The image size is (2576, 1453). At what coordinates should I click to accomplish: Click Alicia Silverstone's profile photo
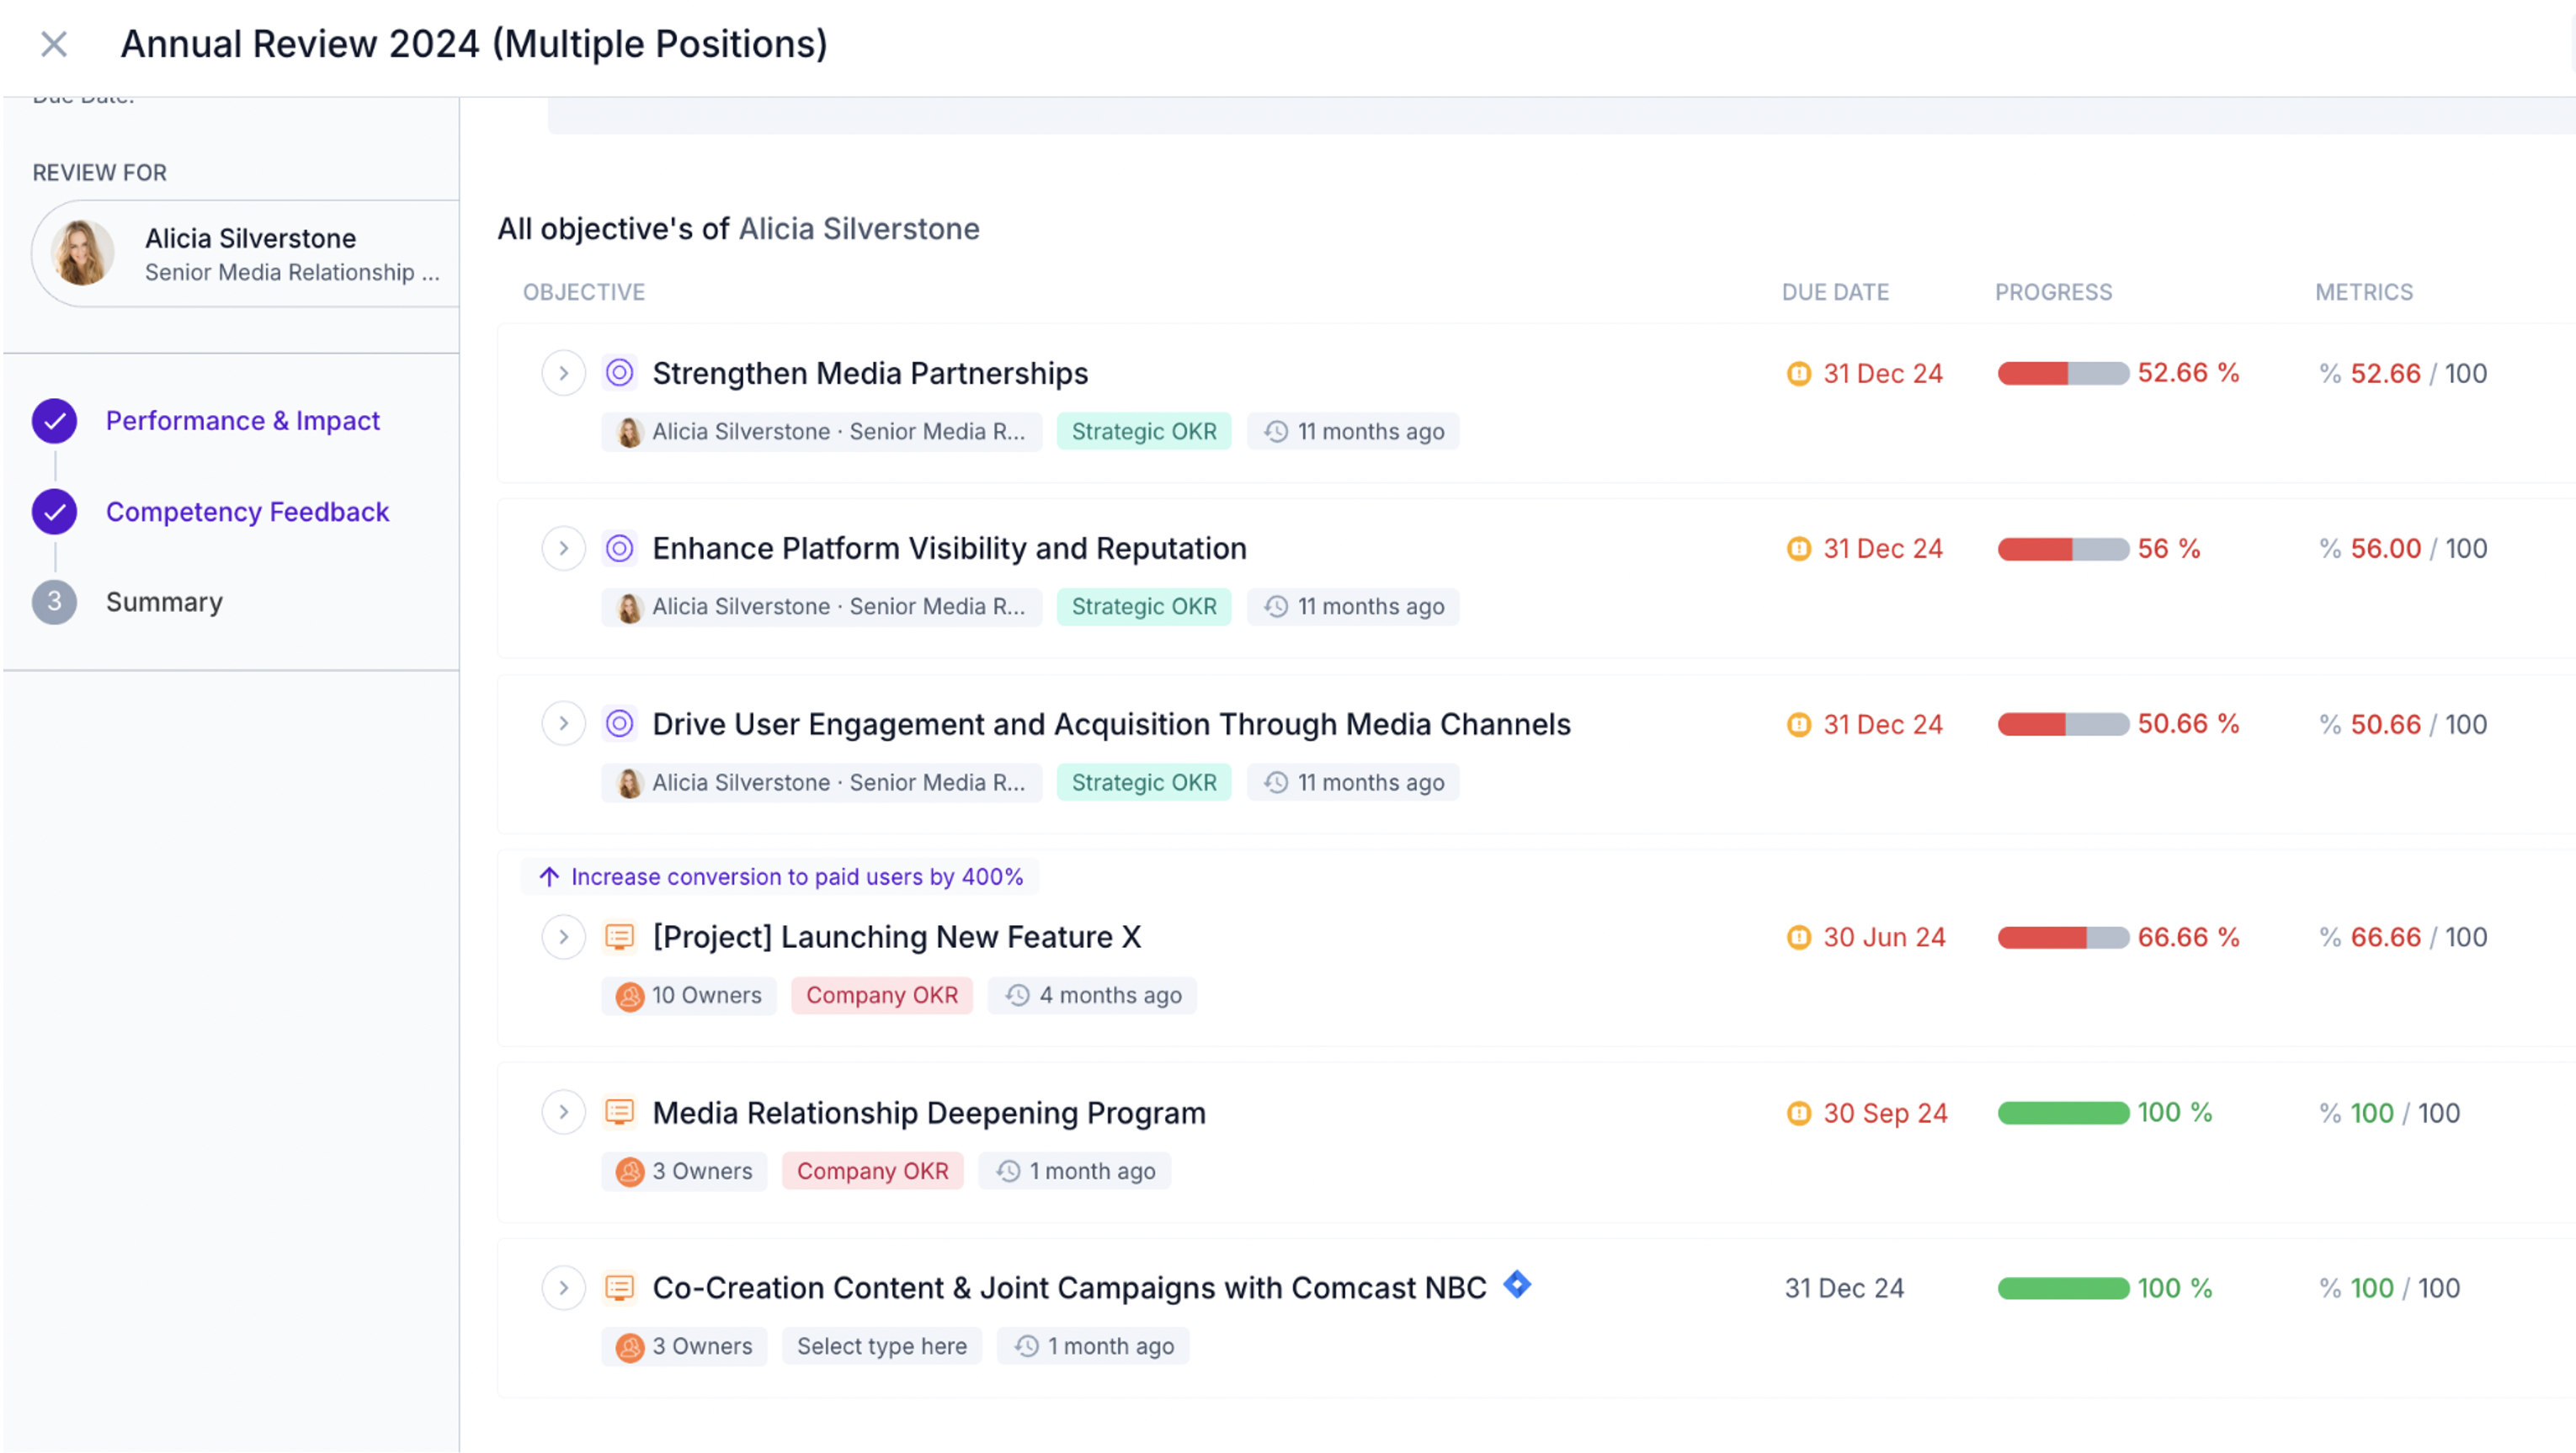[82, 253]
